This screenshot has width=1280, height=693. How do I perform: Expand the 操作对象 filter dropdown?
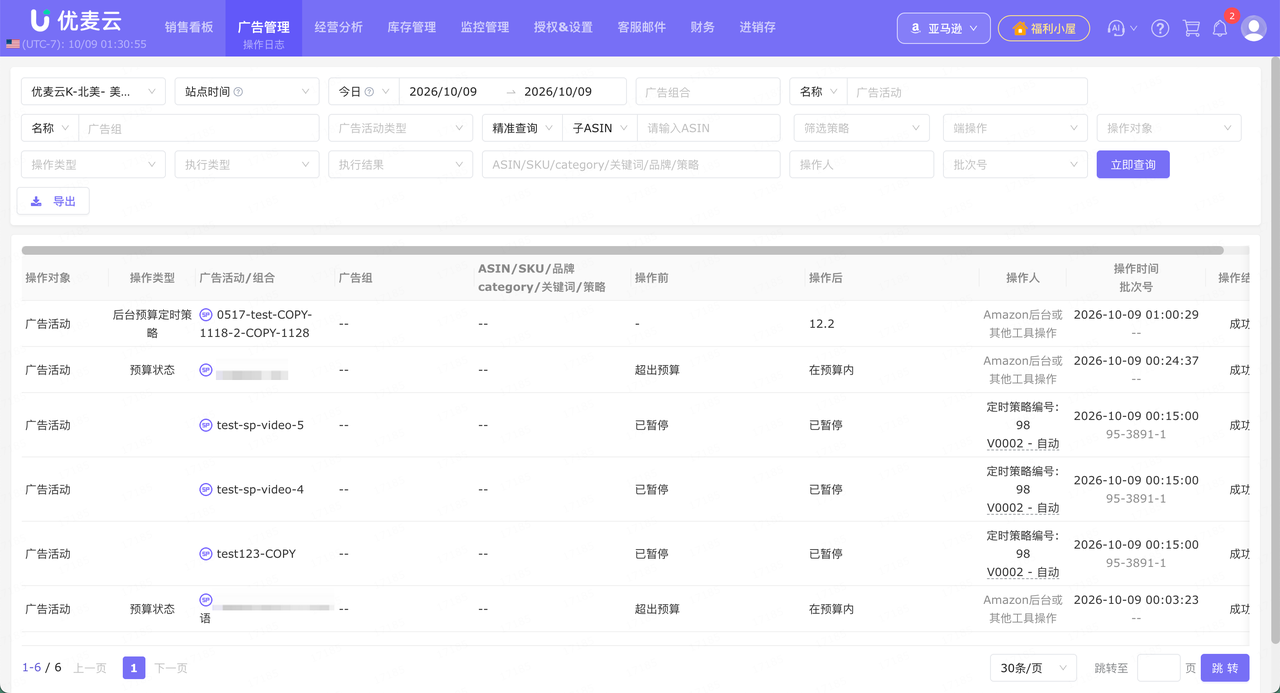coord(1169,128)
